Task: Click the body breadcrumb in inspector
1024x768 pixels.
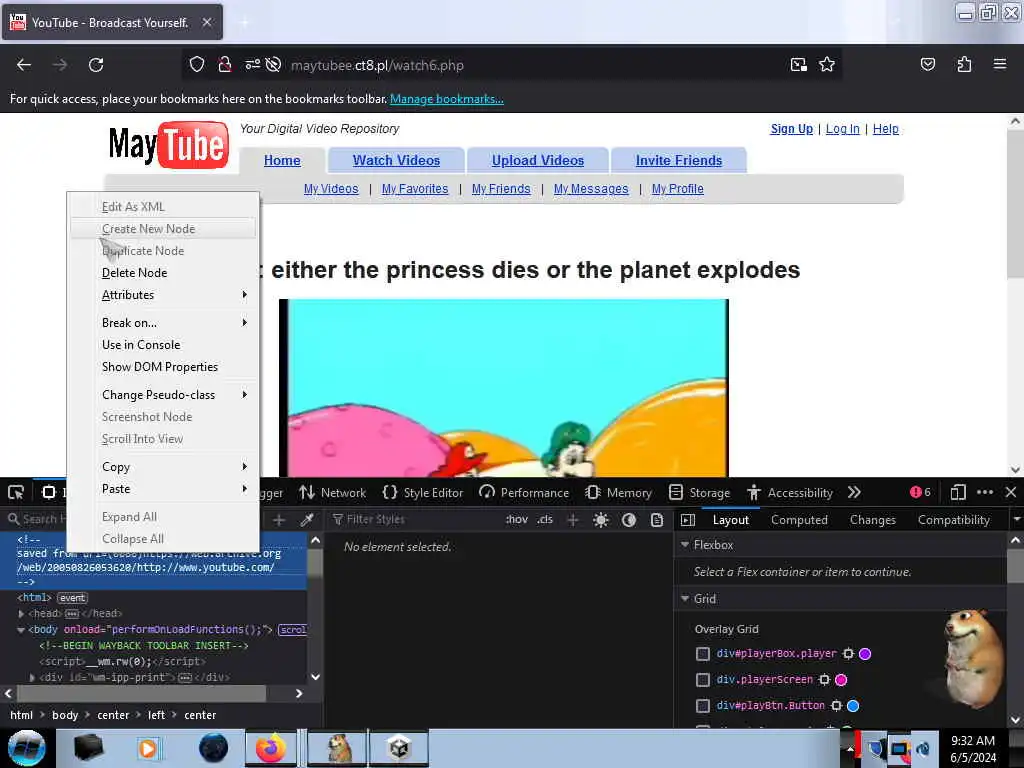Action: pyautogui.click(x=65, y=715)
